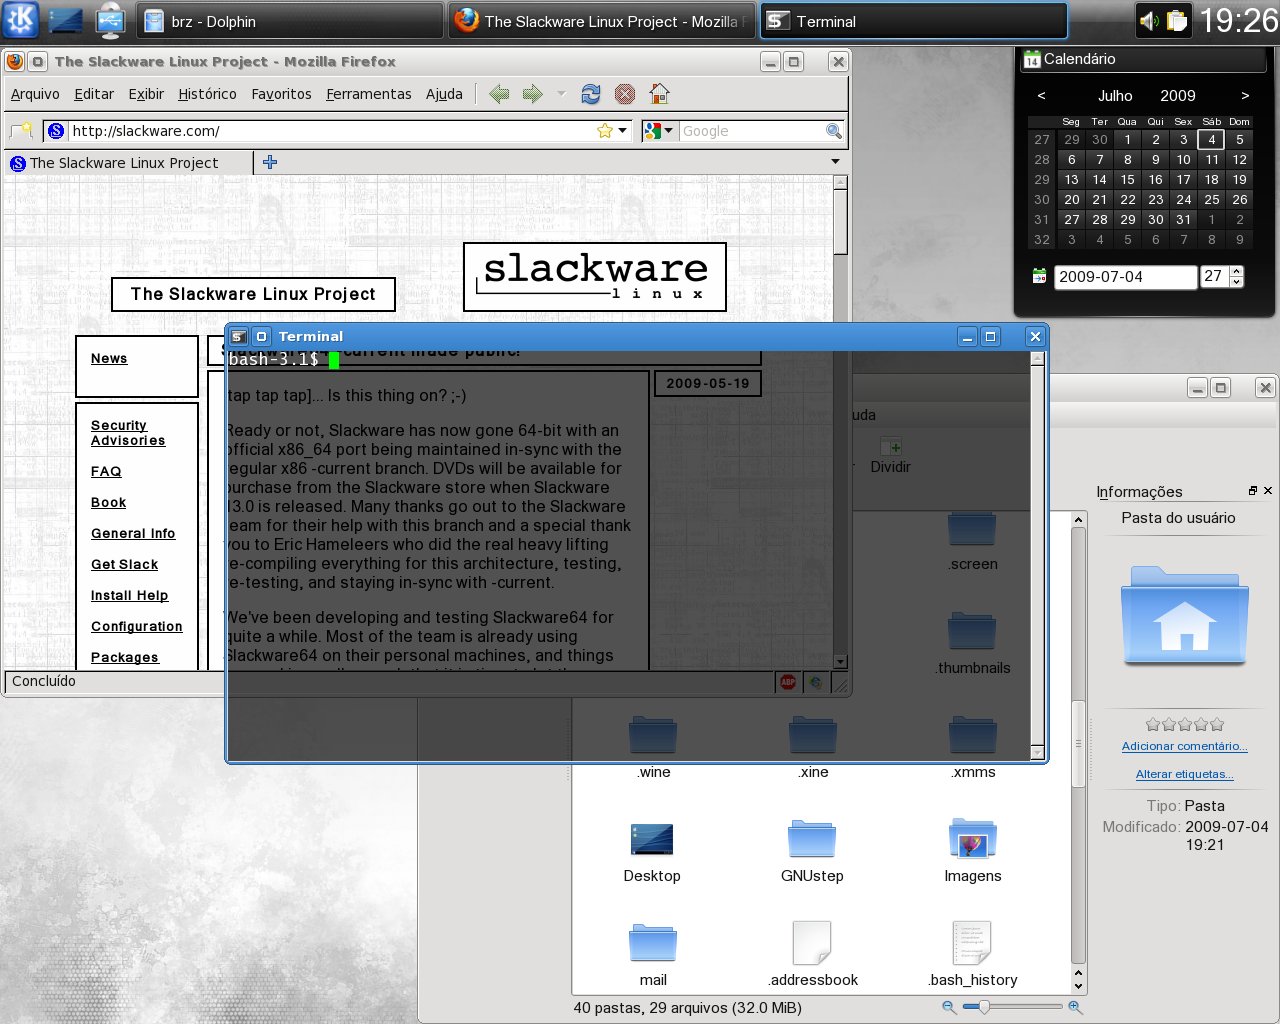
Task: Reload the Slackware page in Firefox
Action: coord(591,94)
